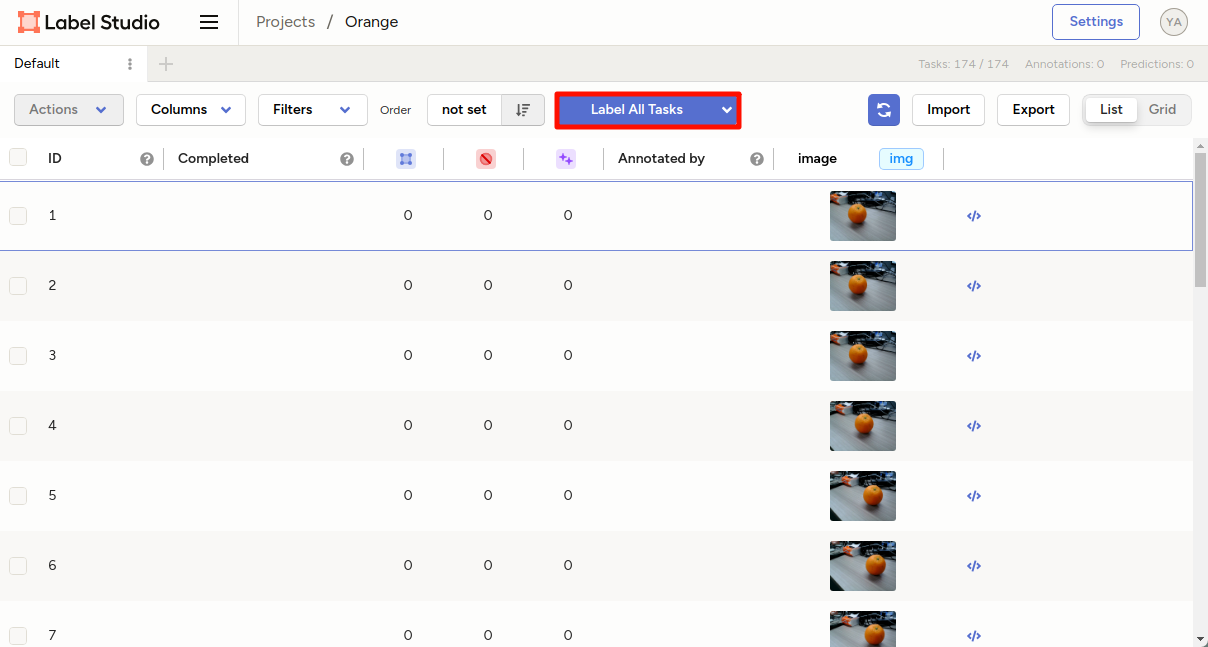
Task: Open the YA user avatar menu
Action: (x=1174, y=22)
